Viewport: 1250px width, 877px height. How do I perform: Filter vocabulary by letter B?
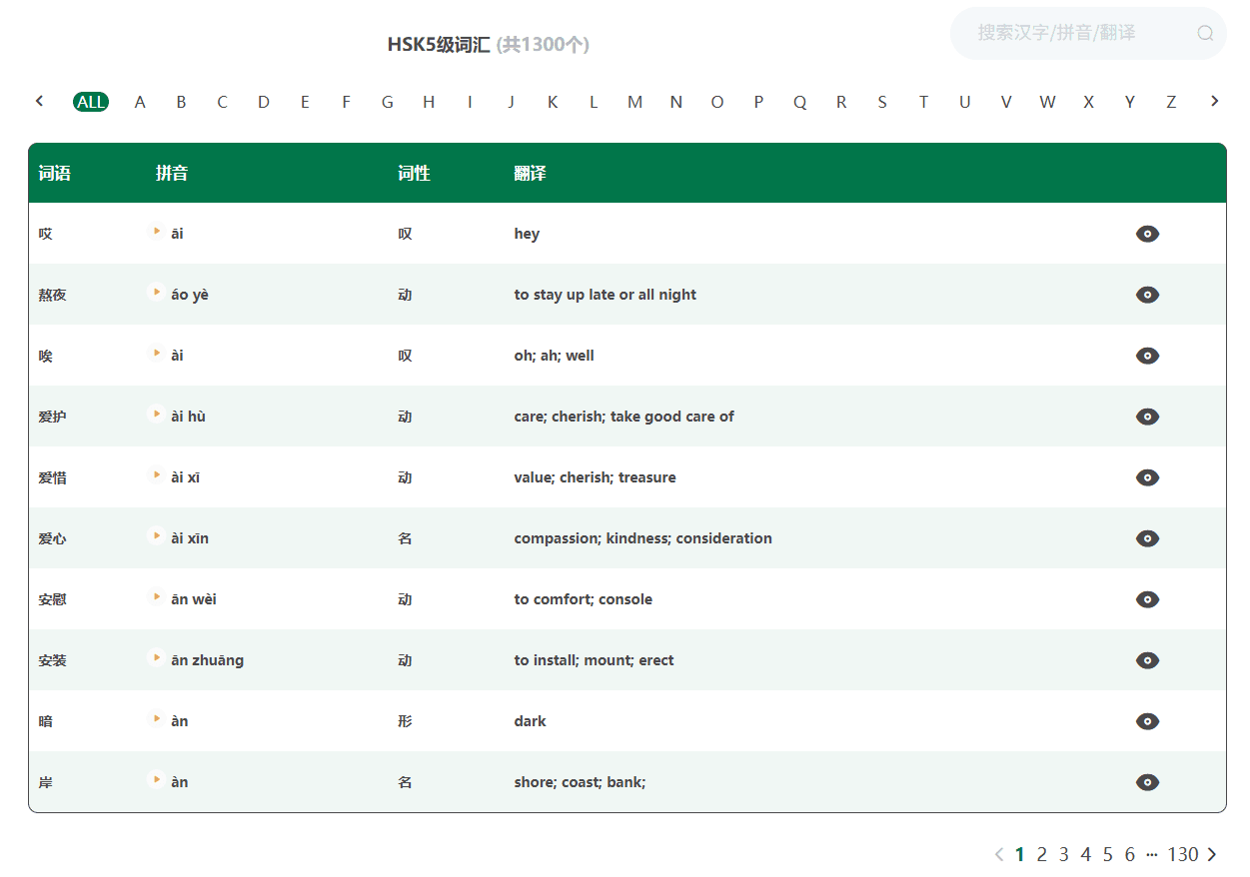181,101
